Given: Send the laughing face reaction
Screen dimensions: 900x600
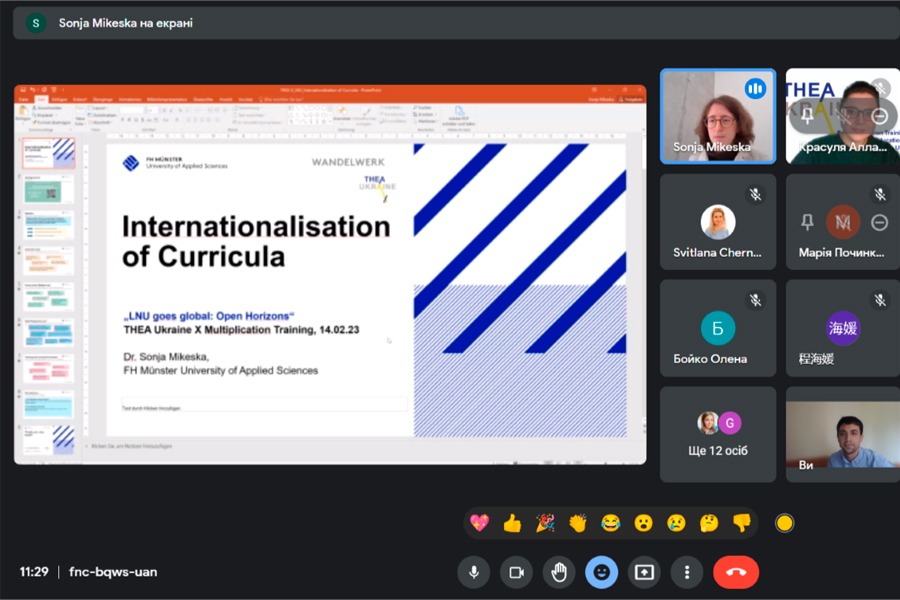Looking at the screenshot, I should [x=610, y=522].
